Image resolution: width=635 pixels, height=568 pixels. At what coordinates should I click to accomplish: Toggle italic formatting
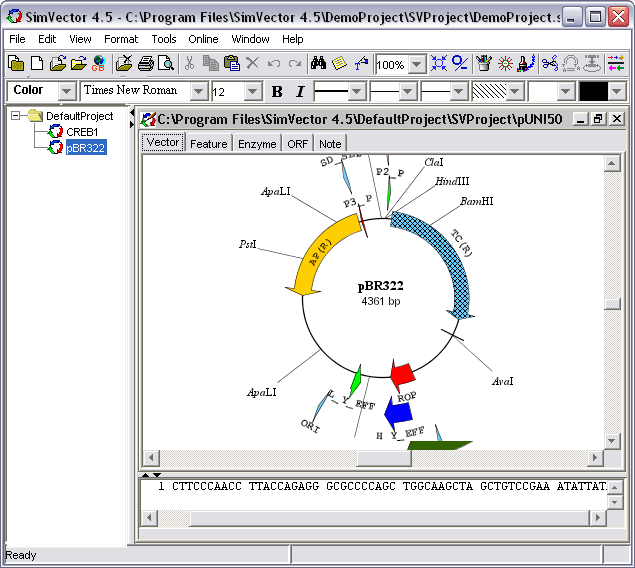pos(299,91)
